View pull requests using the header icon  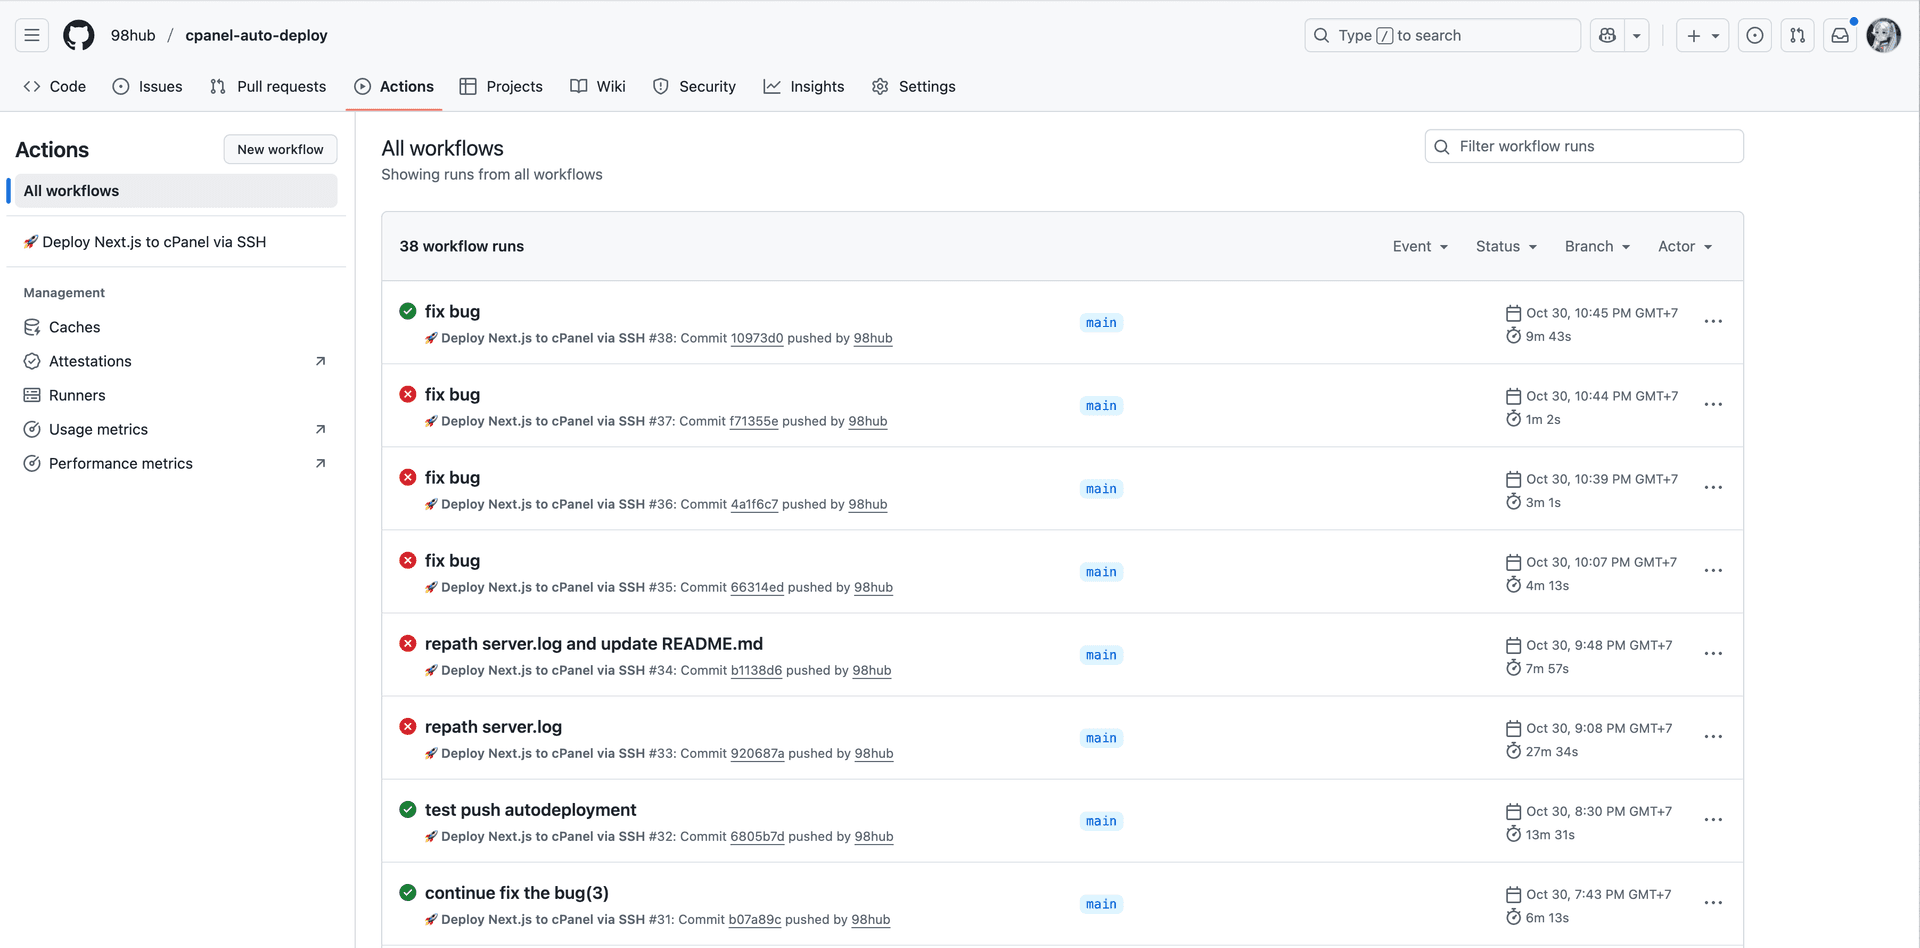1797,35
